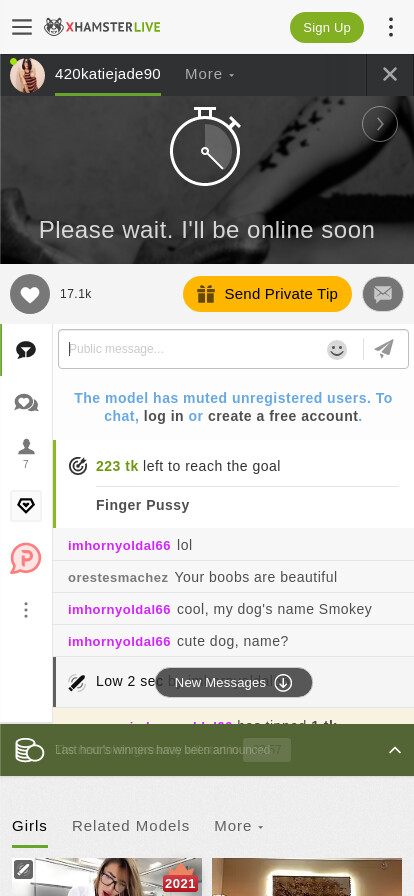Click the pink P tokens icon

tap(26, 558)
